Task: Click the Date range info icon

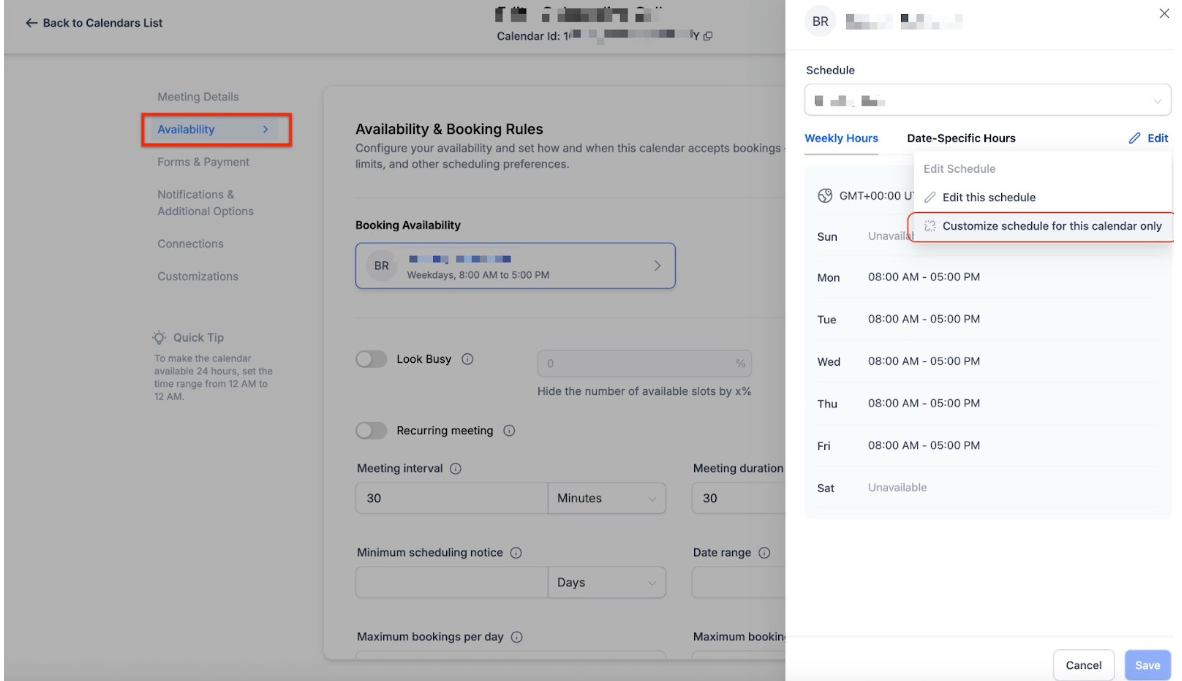Action: (x=763, y=552)
